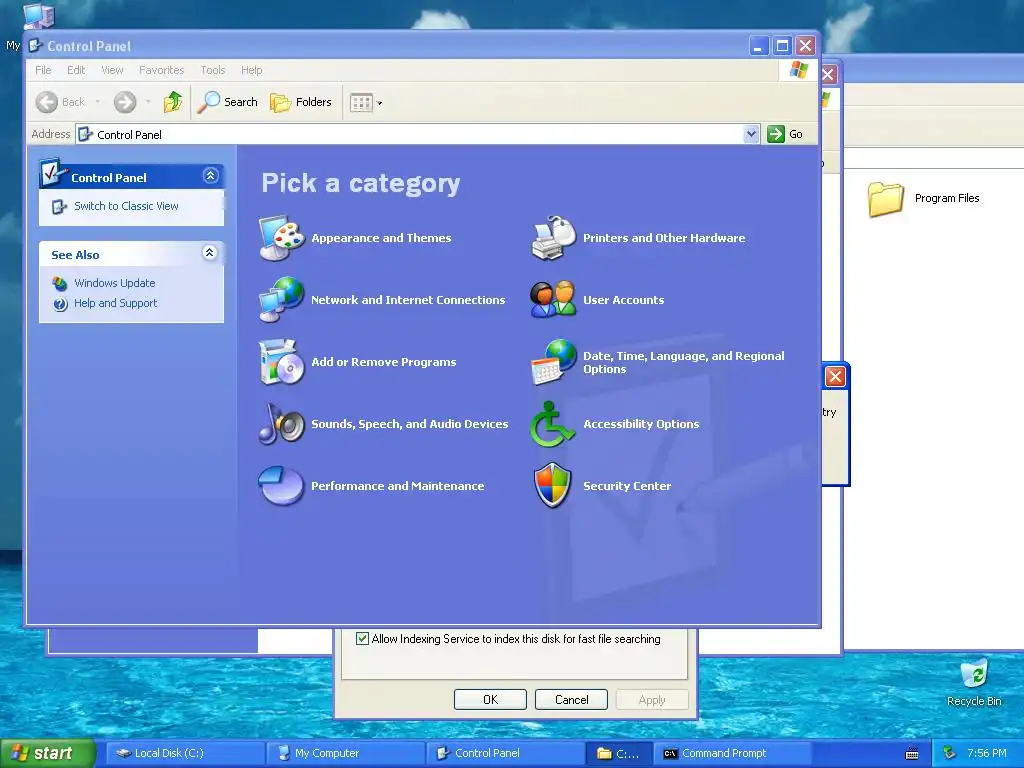Screen dimensions: 1024x768
Task: Open Network and Internet Connections icon
Action: tap(281, 300)
